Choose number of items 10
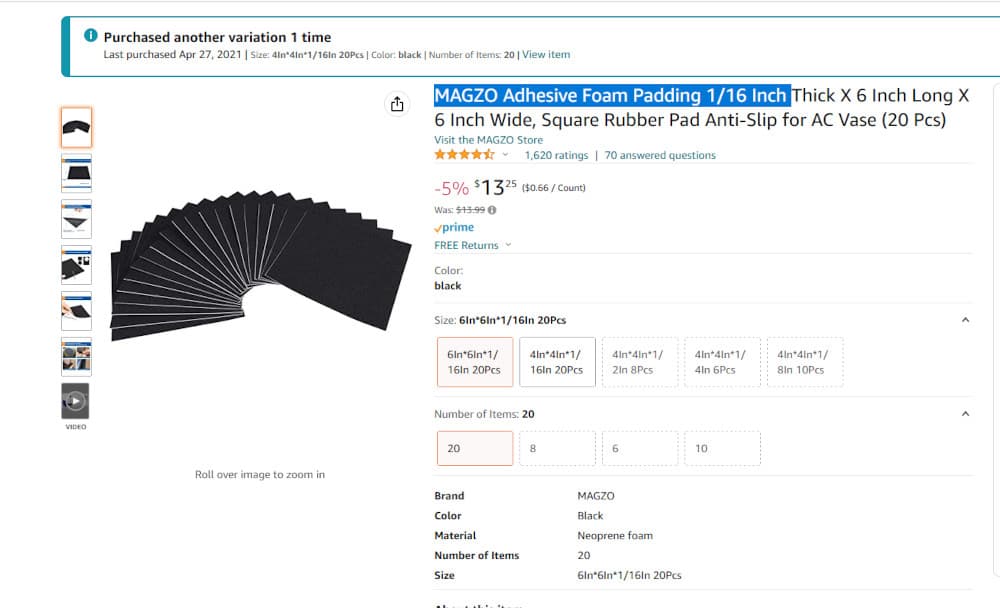 click(x=723, y=449)
